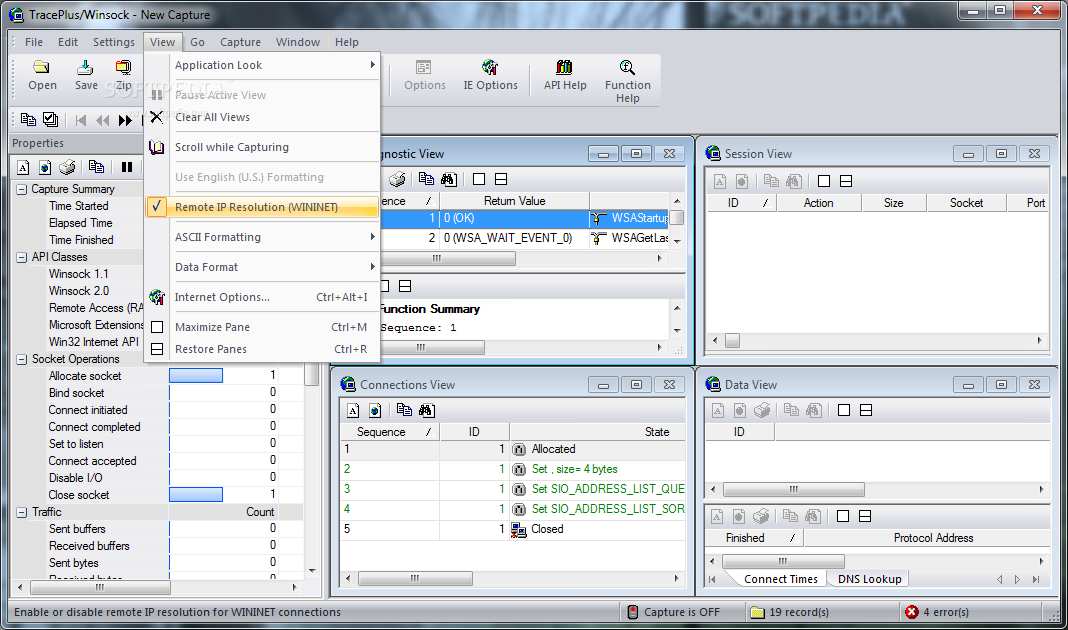Click the print icon in Properties toolbar
The image size is (1068, 630).
tap(67, 167)
